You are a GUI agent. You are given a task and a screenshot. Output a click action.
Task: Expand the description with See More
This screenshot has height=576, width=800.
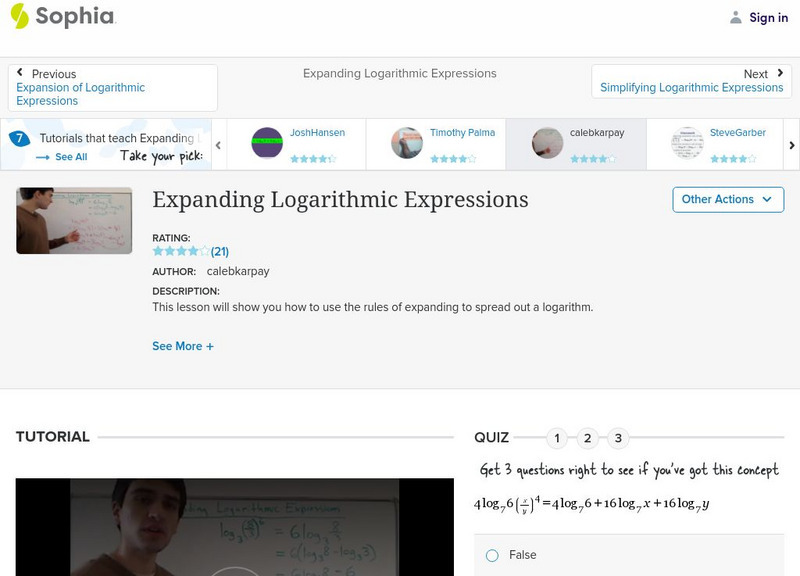tap(183, 345)
